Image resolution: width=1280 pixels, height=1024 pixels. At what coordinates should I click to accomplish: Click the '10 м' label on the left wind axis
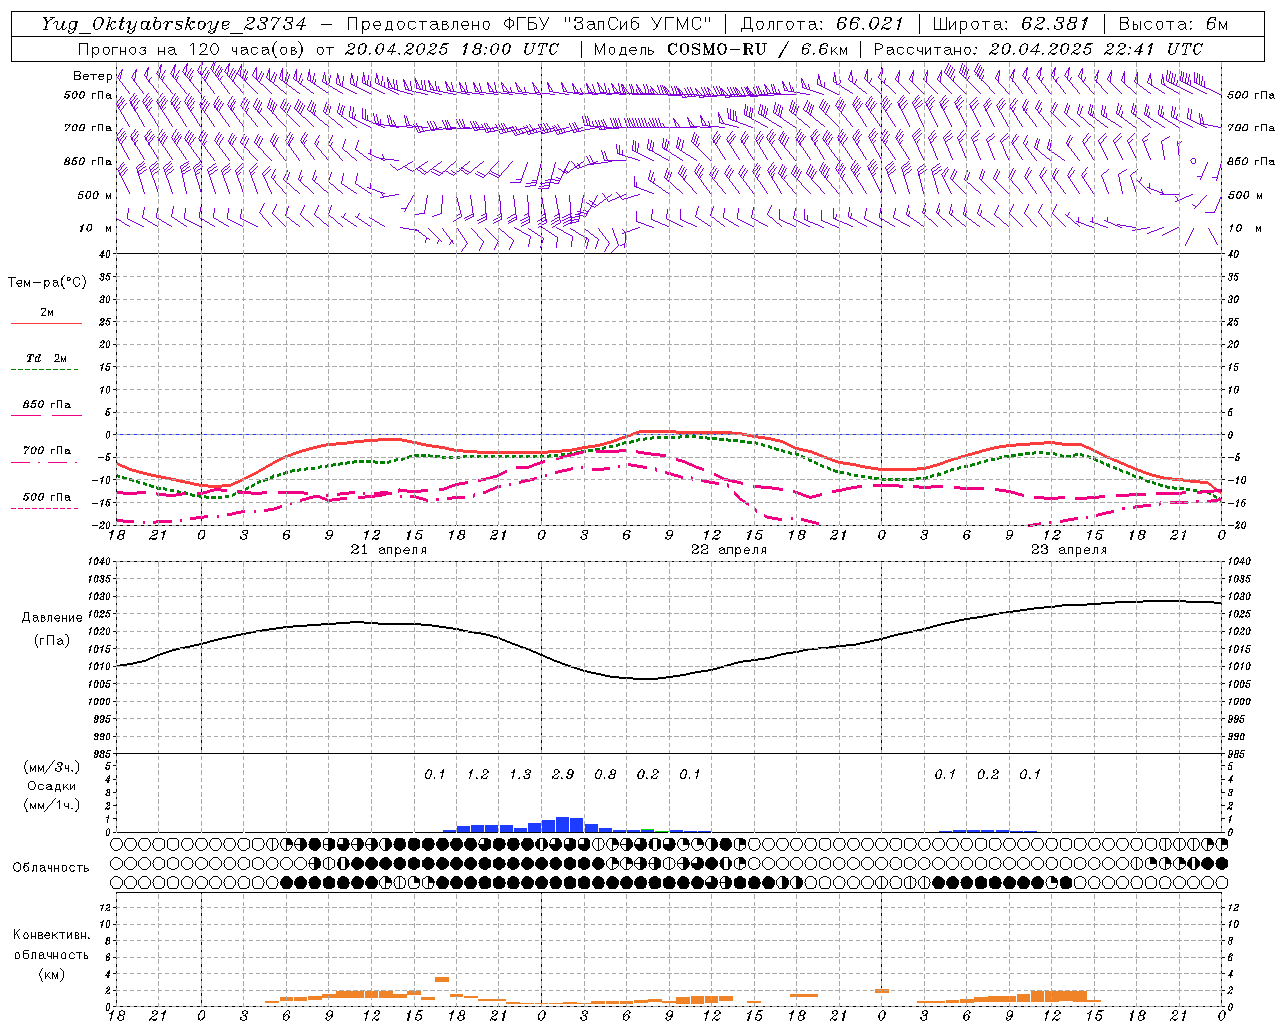point(96,228)
